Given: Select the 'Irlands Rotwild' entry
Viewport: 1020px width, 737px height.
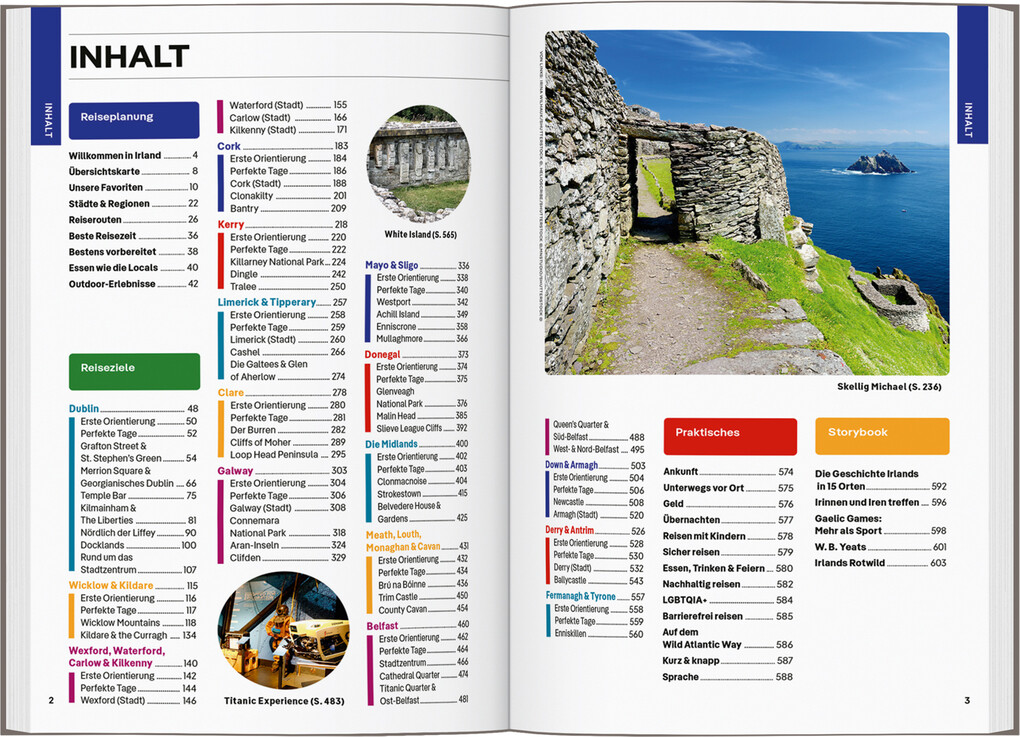Looking at the screenshot, I should click(881, 563).
